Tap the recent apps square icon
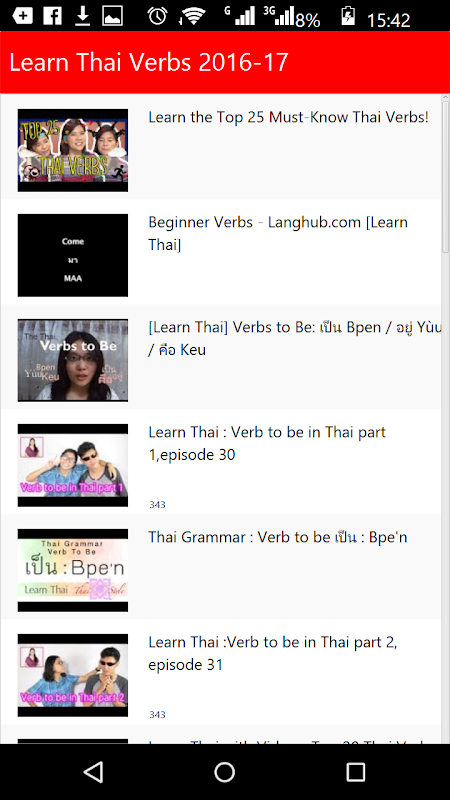 pyautogui.click(x=356, y=772)
